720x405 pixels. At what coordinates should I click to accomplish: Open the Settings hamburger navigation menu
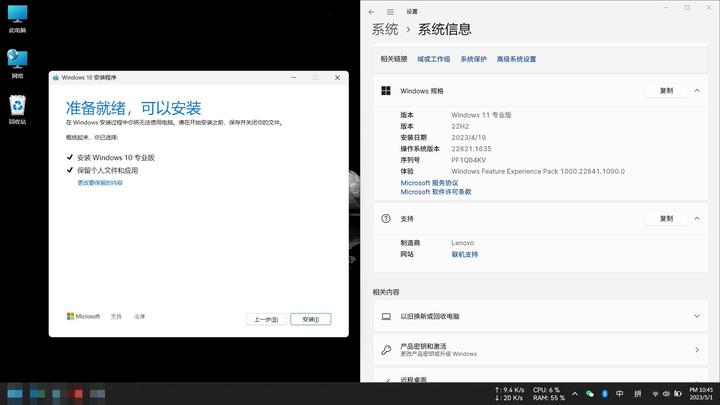[x=390, y=12]
